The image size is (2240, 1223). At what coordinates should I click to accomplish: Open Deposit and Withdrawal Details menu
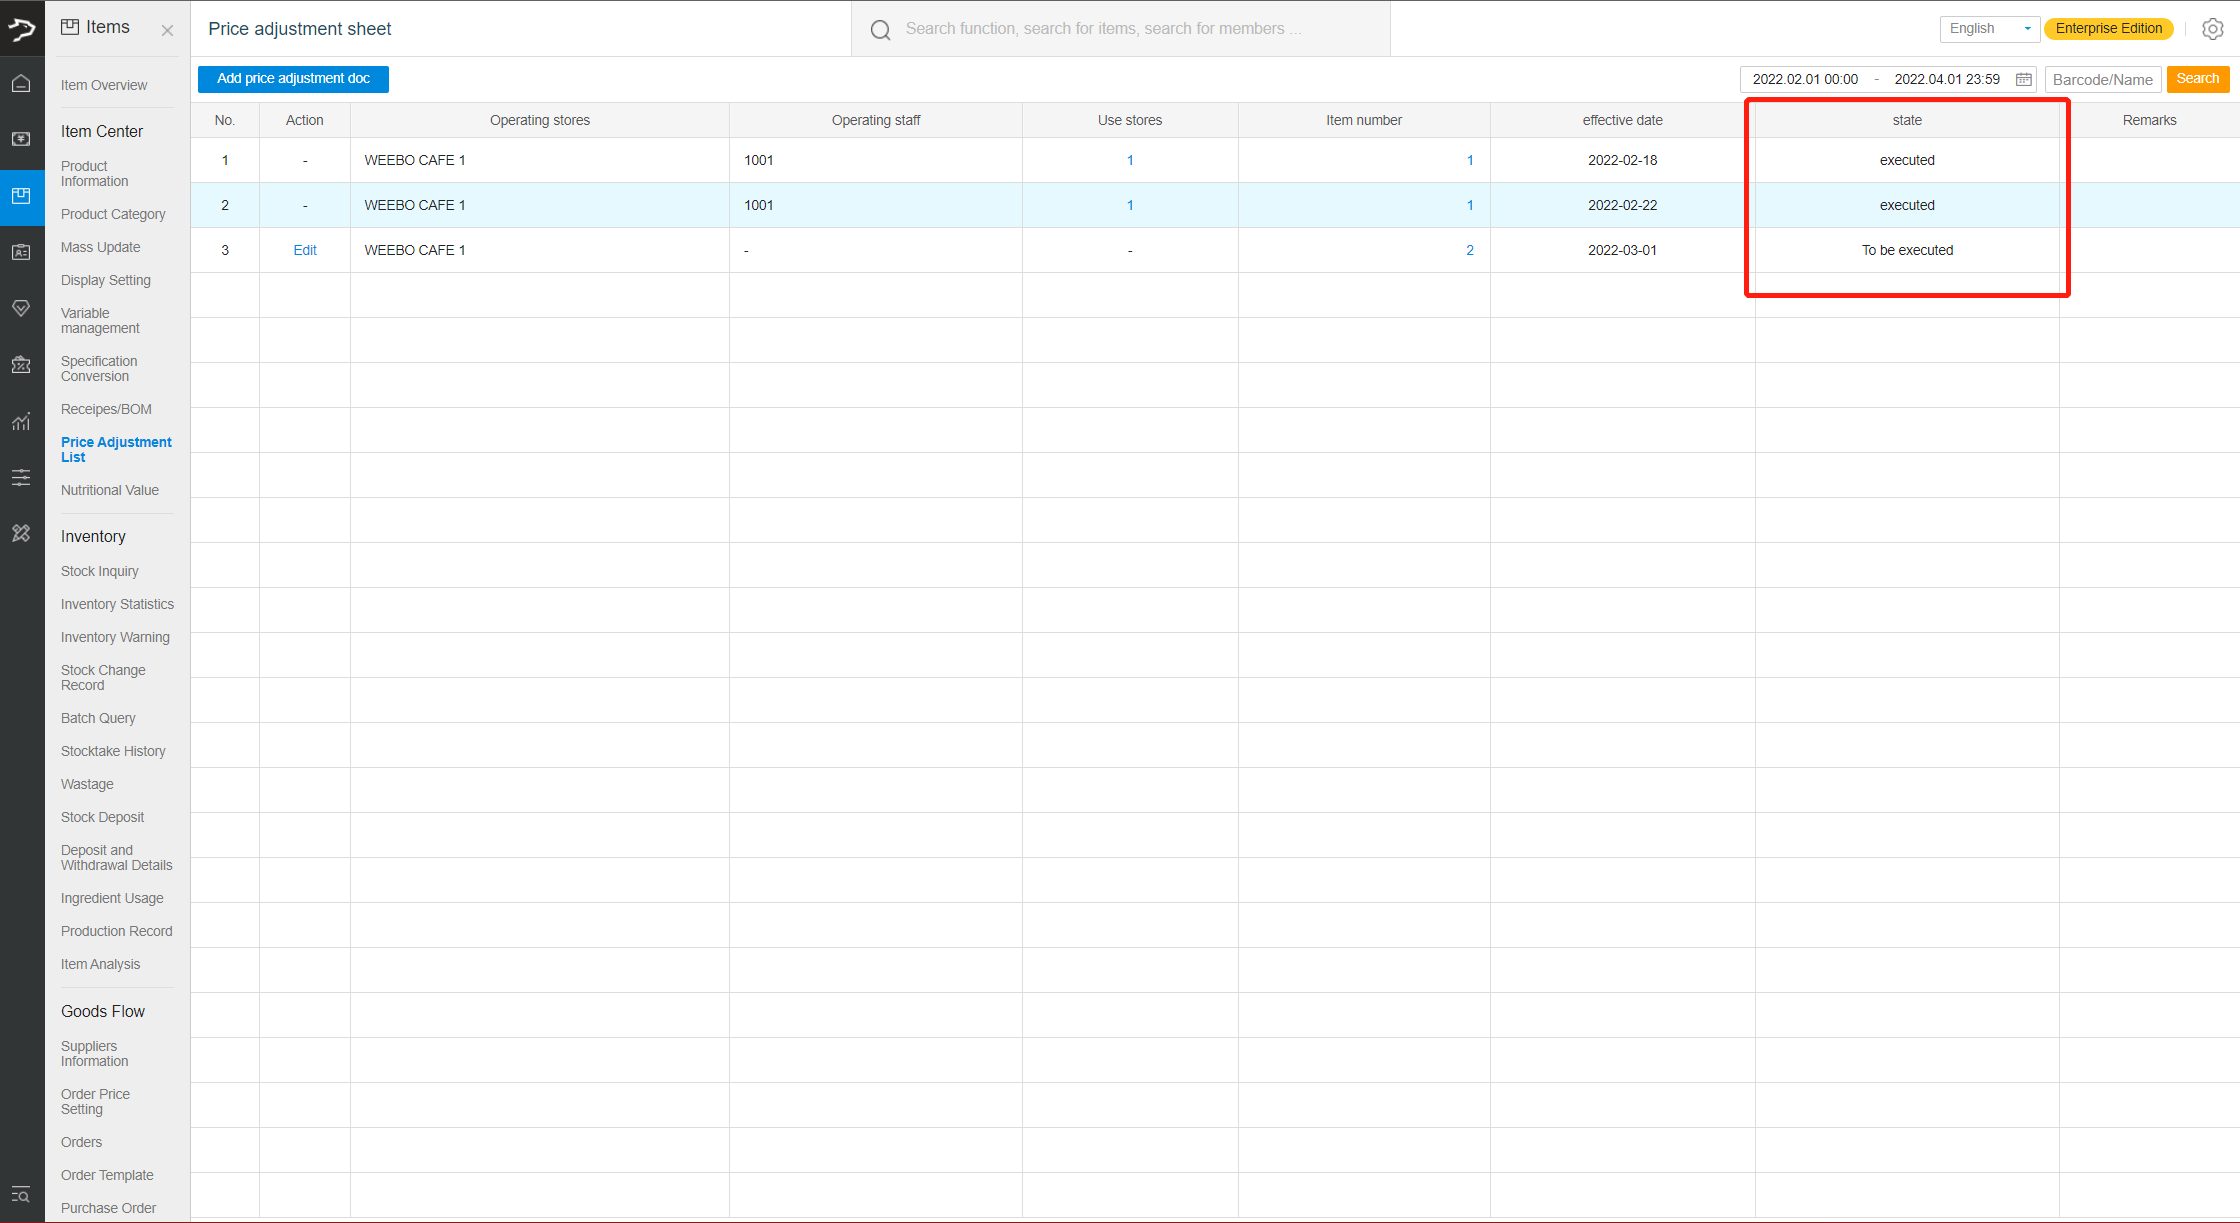[116, 858]
